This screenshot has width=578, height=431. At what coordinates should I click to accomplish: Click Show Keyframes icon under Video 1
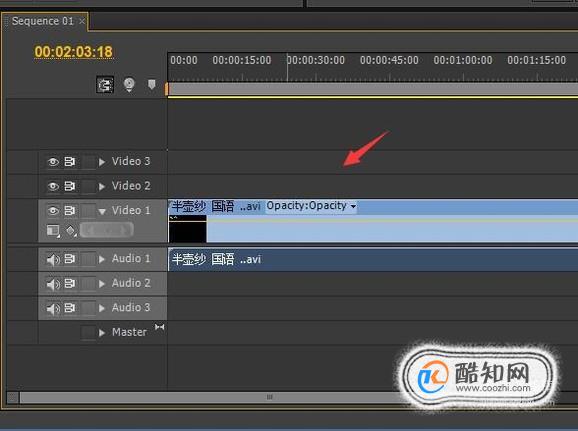click(71, 231)
